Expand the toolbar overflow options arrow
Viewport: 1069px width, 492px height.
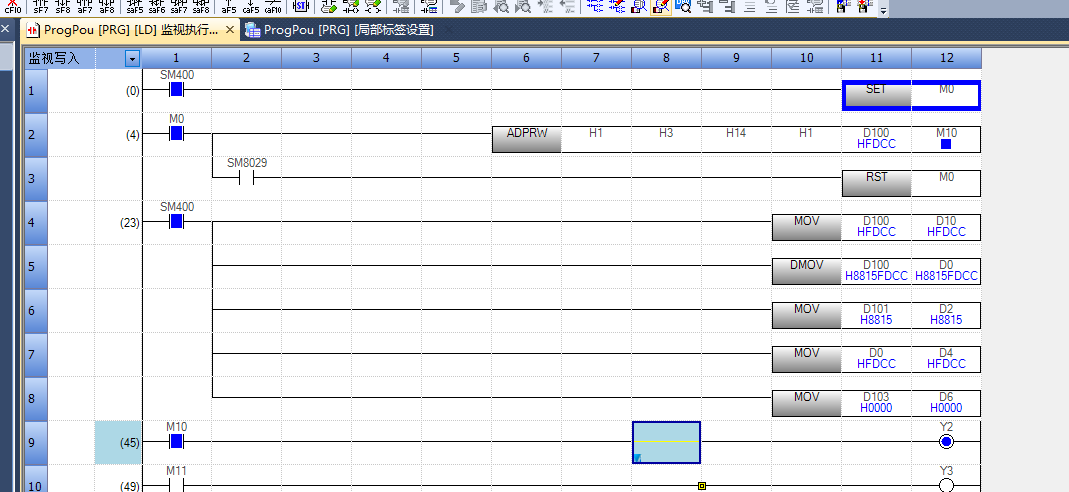point(883,10)
